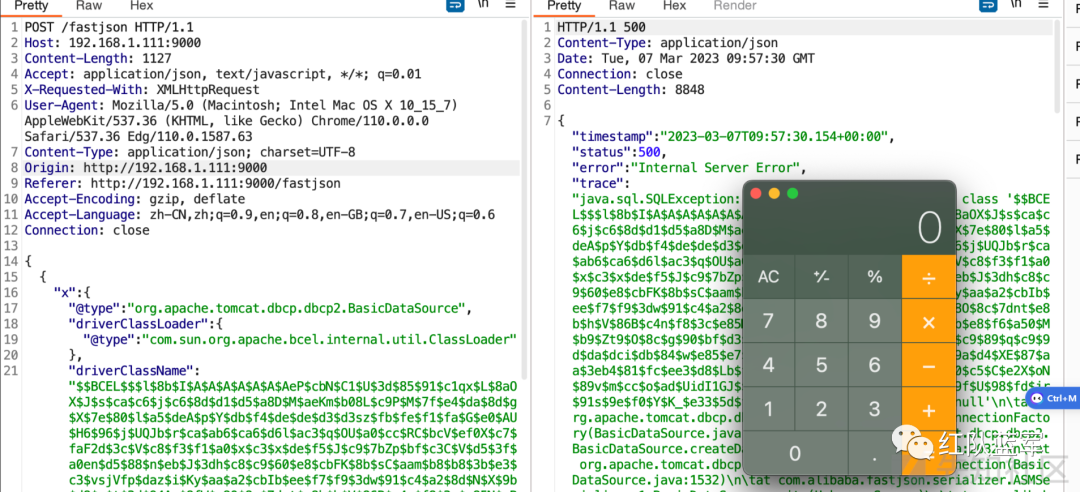
Task: Click digit 0 in Calculator keypad
Action: tap(796, 453)
